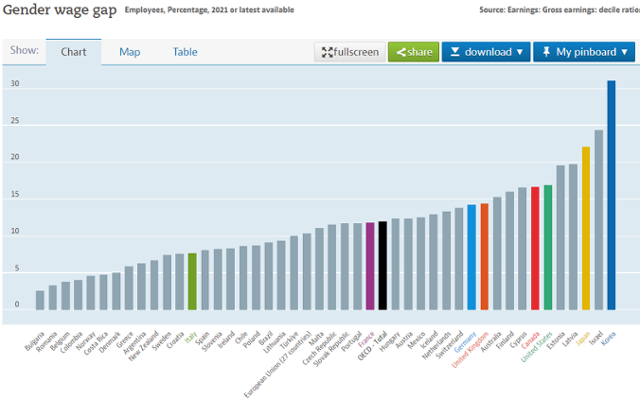Viewport: 640px width, 400px height.
Task: Switch to the Chart tab
Action: [73, 52]
